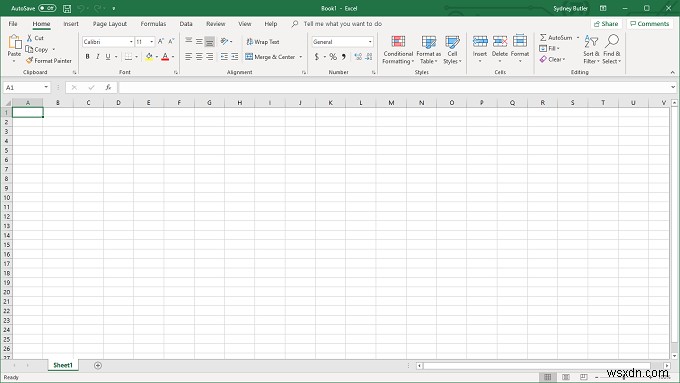The height and width of the screenshot is (383, 680).
Task: Switch to Data tab
Action: point(186,24)
